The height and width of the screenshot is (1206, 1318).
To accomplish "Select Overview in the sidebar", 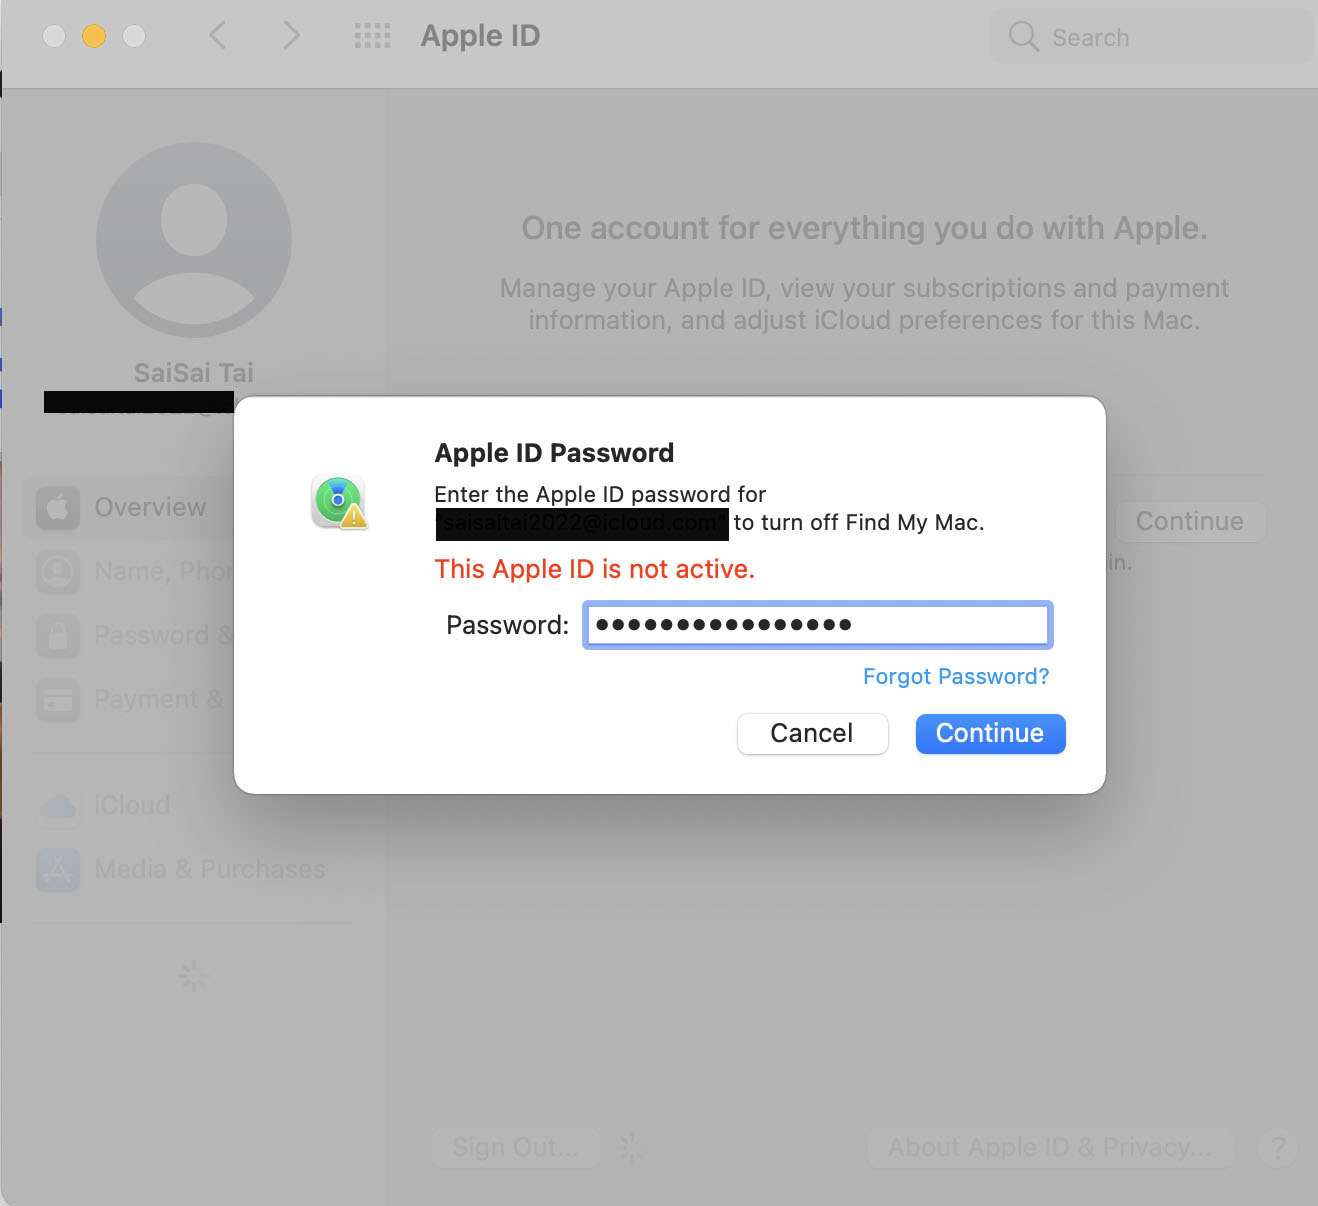I will [x=130, y=507].
